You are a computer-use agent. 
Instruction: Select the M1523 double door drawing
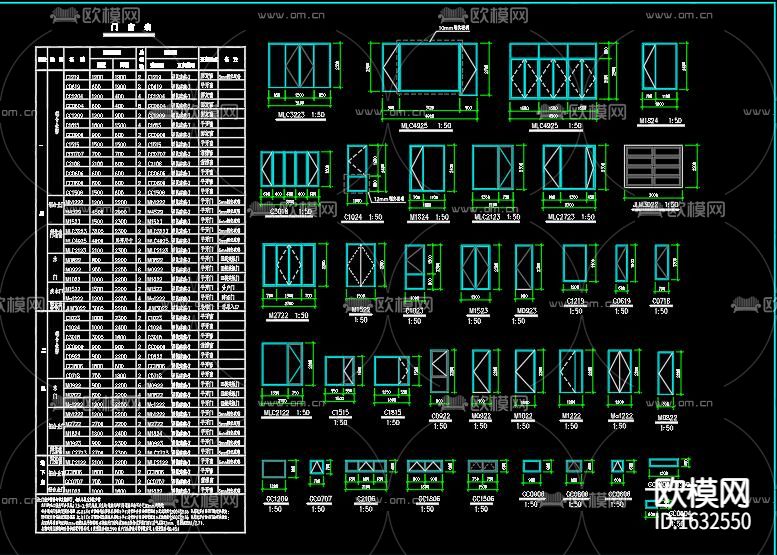[475, 267]
